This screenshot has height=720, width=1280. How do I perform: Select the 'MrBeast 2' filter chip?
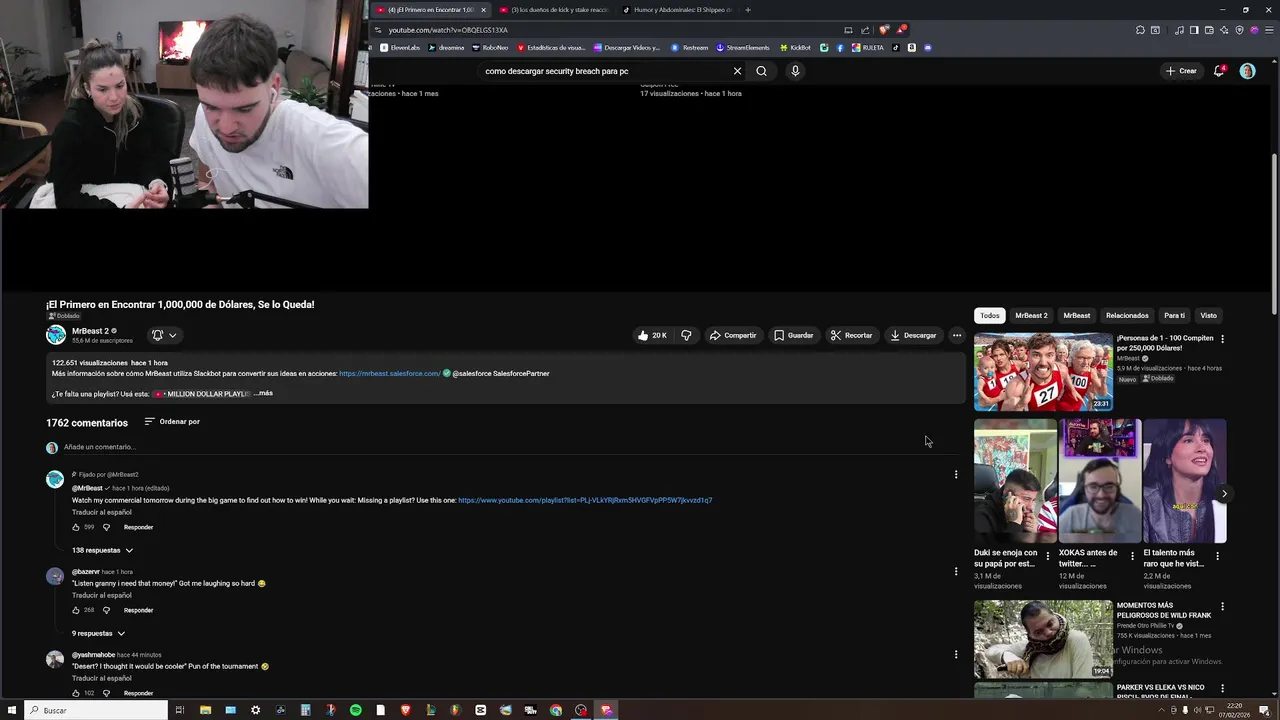tap(1031, 315)
